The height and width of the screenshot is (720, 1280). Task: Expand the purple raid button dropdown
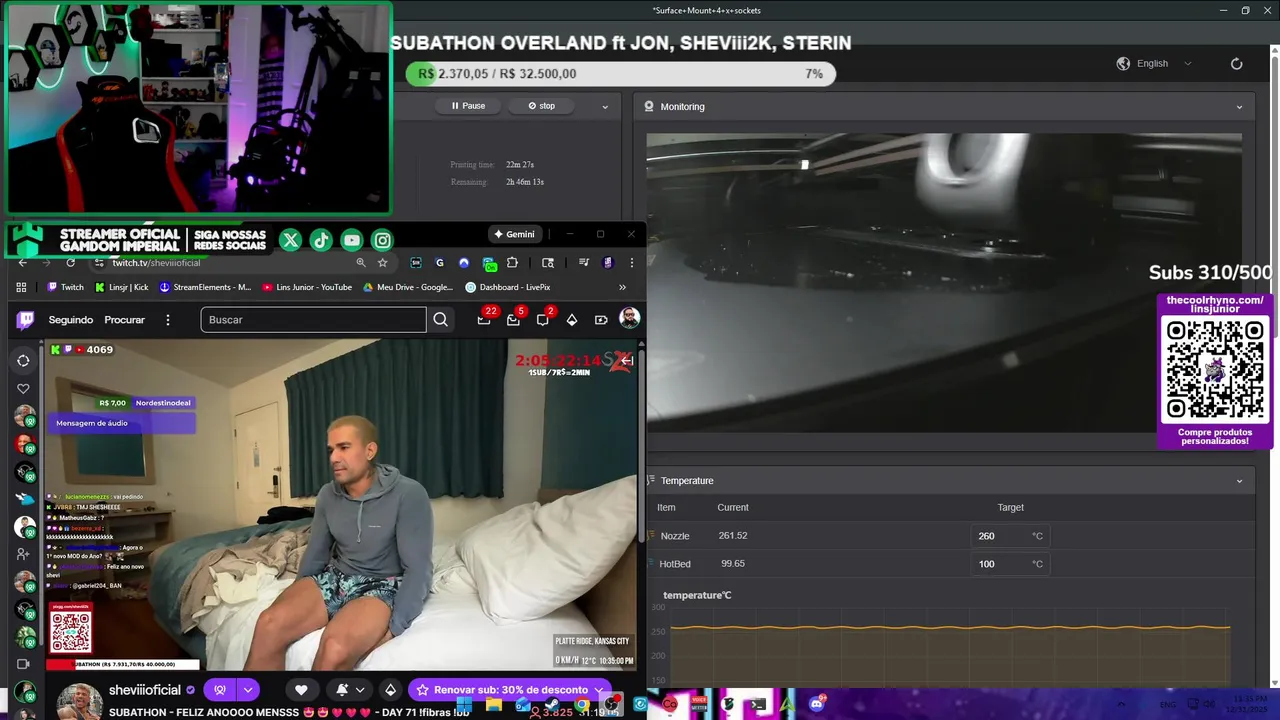[x=248, y=690]
